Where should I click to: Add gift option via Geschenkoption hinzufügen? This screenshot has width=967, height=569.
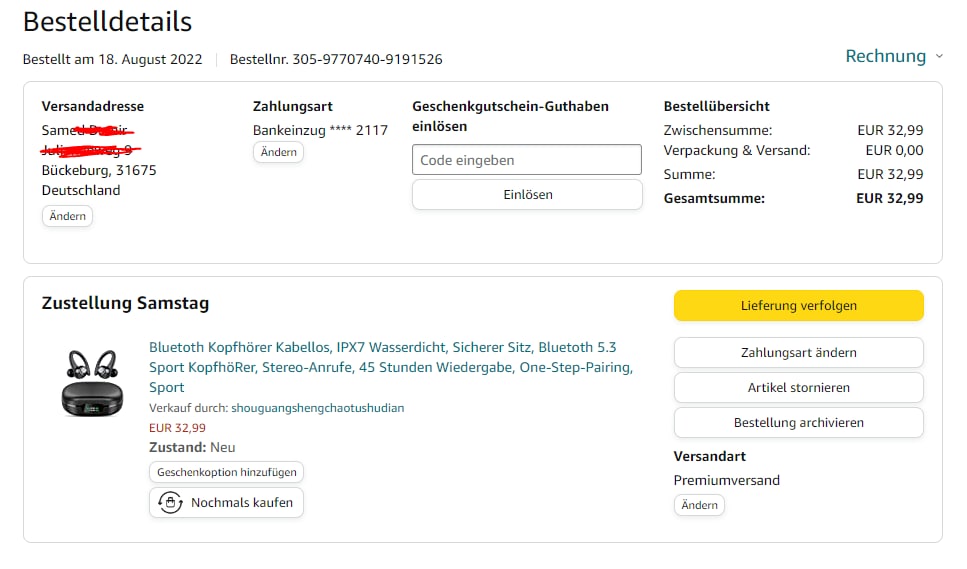tap(227, 472)
